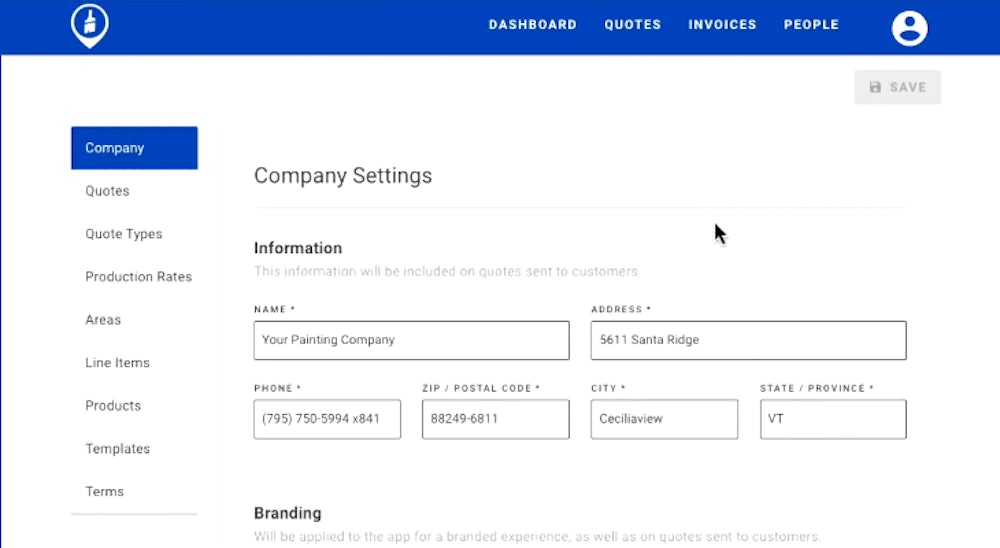
Task: Click the company Name input field
Action: click(411, 340)
